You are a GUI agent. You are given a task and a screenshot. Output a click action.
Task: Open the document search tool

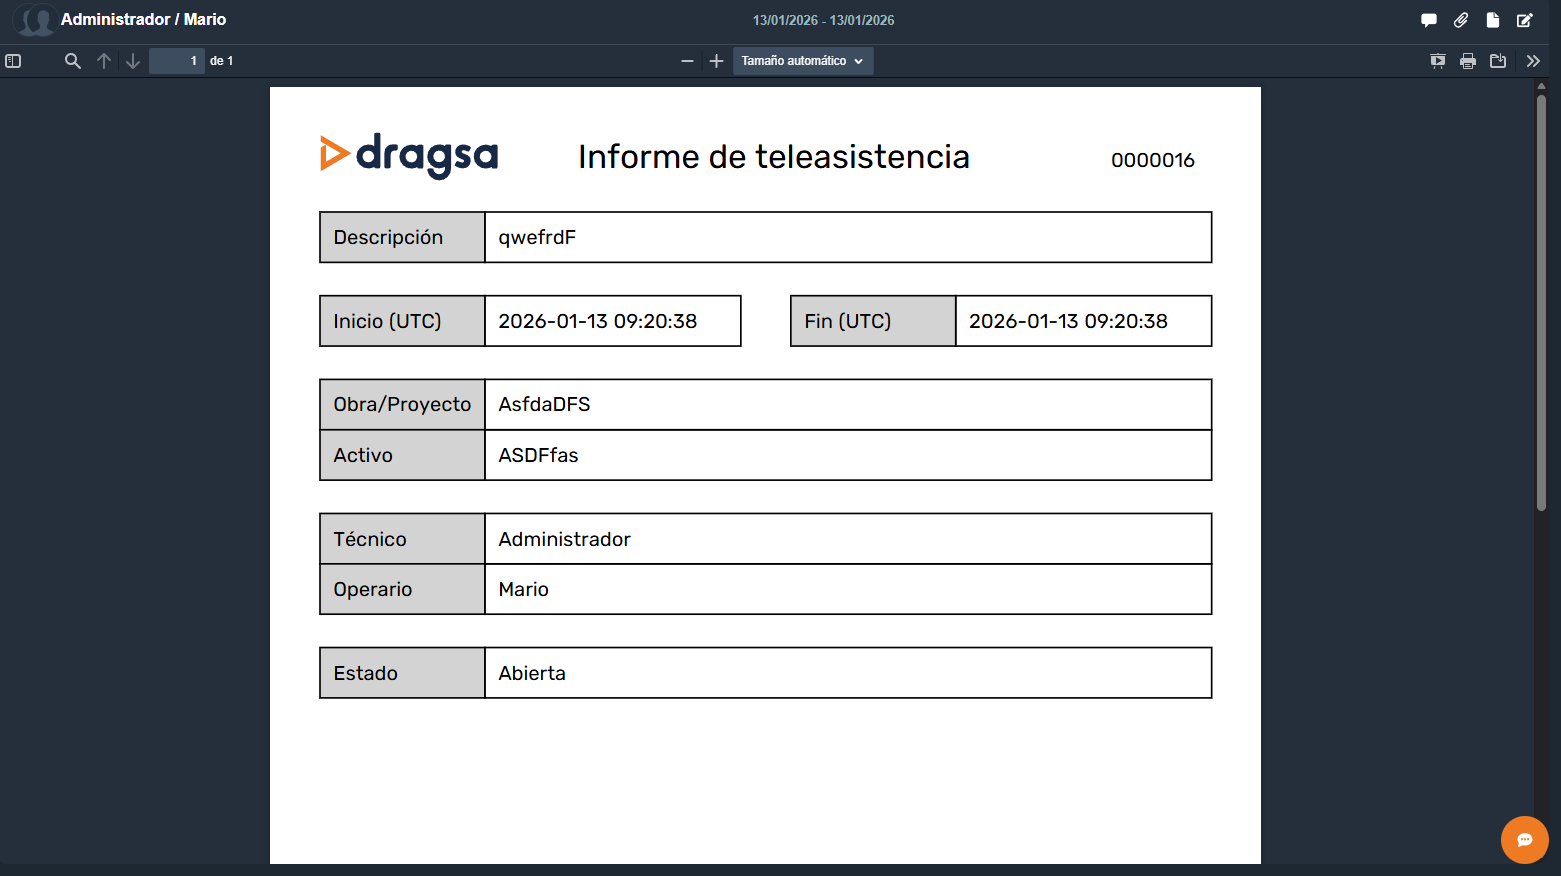tap(72, 61)
